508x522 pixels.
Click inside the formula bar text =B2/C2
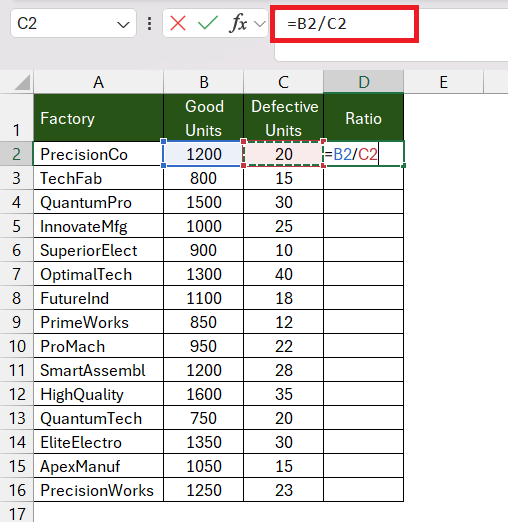[317, 24]
